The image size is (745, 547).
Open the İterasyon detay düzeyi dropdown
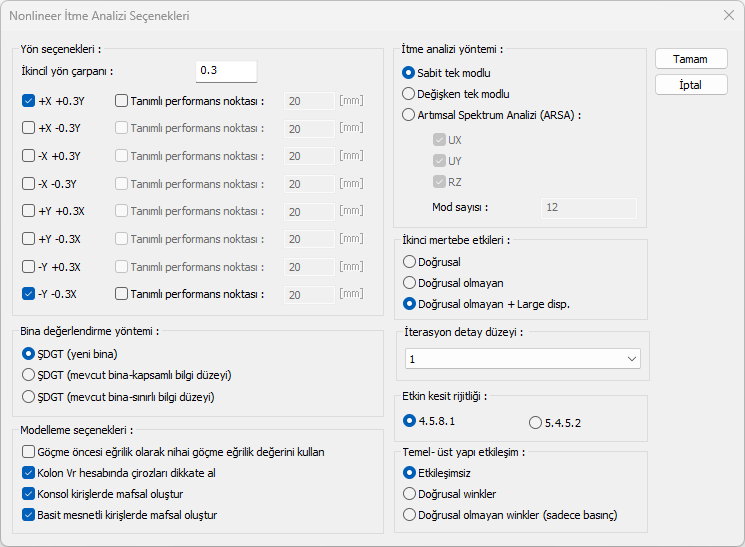[x=523, y=359]
